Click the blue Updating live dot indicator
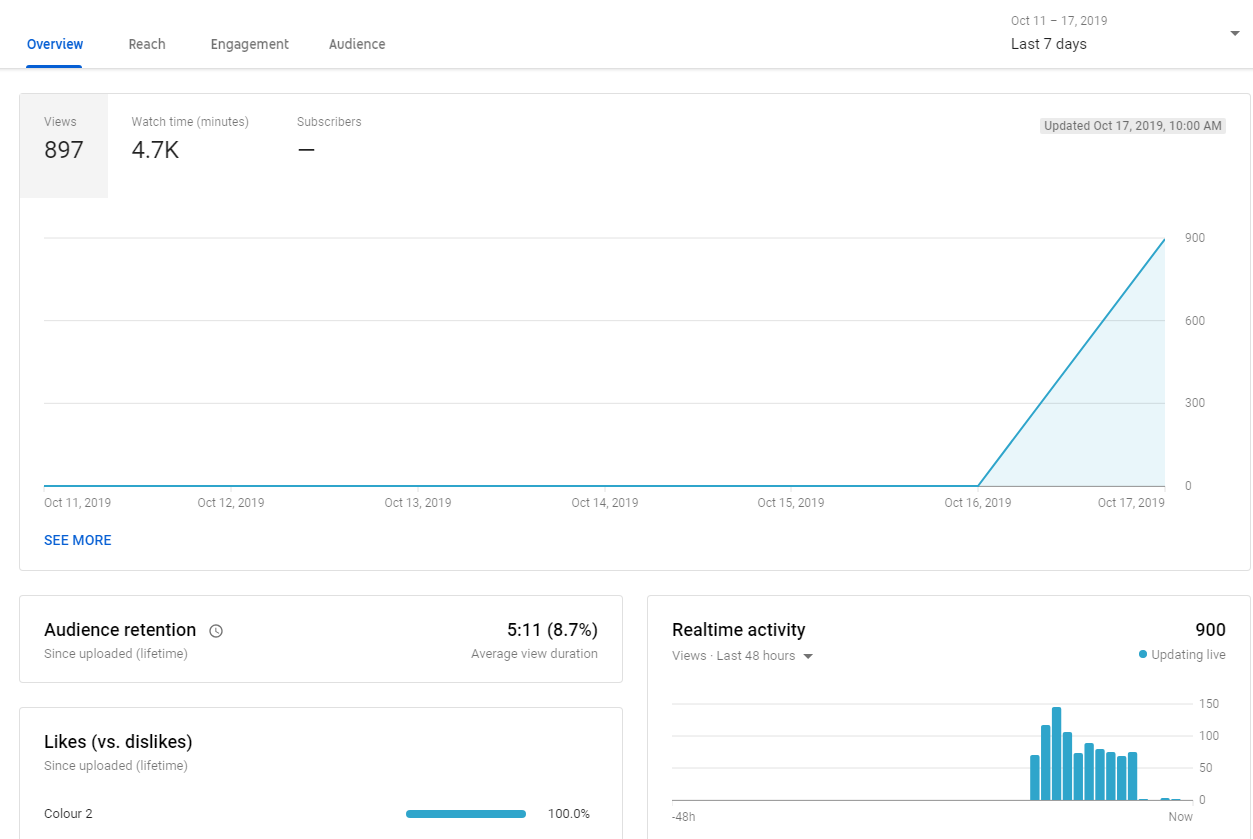This screenshot has height=839, width=1253. [x=1143, y=655]
